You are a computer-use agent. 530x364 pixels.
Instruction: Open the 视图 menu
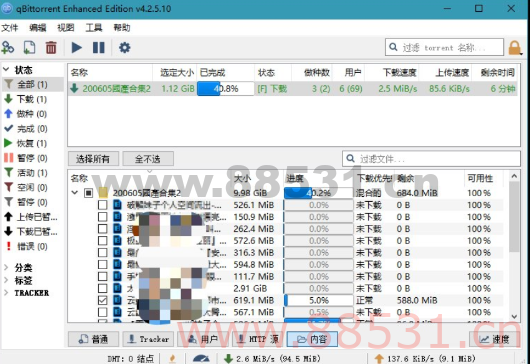pyautogui.click(x=66, y=28)
